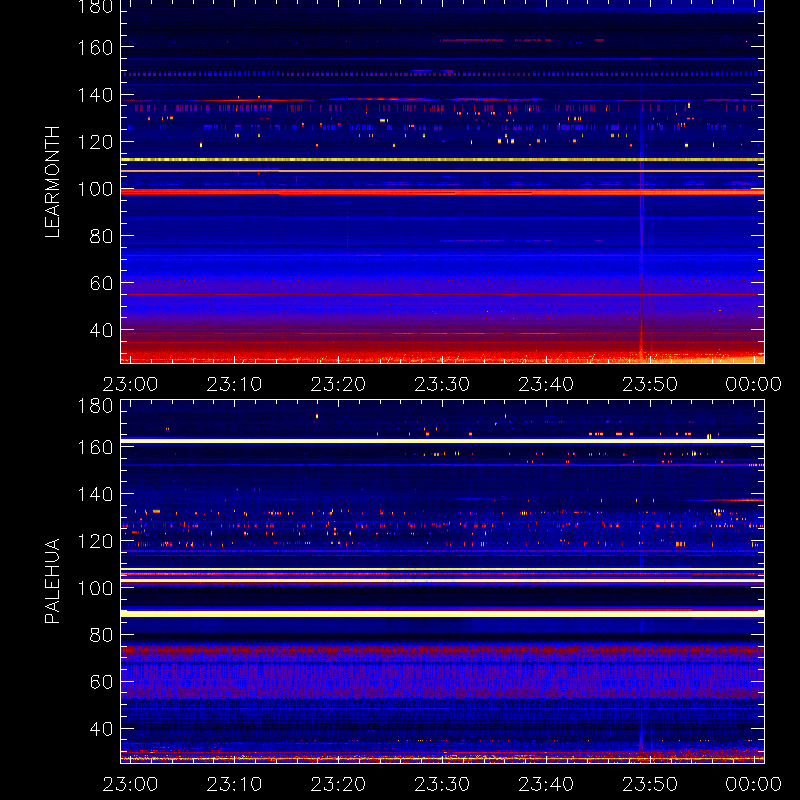
Task: Click the PALEHUA axis title
Action: [52, 581]
